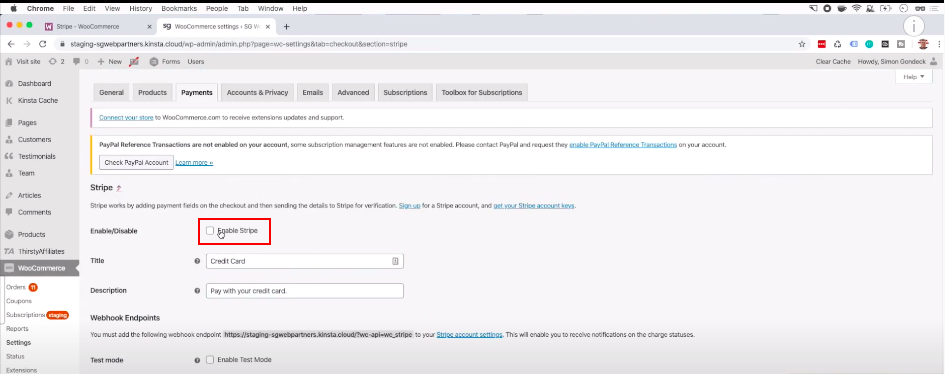The width and height of the screenshot is (945, 374).
Task: Bookmark page with the star icon
Action: click(802, 44)
